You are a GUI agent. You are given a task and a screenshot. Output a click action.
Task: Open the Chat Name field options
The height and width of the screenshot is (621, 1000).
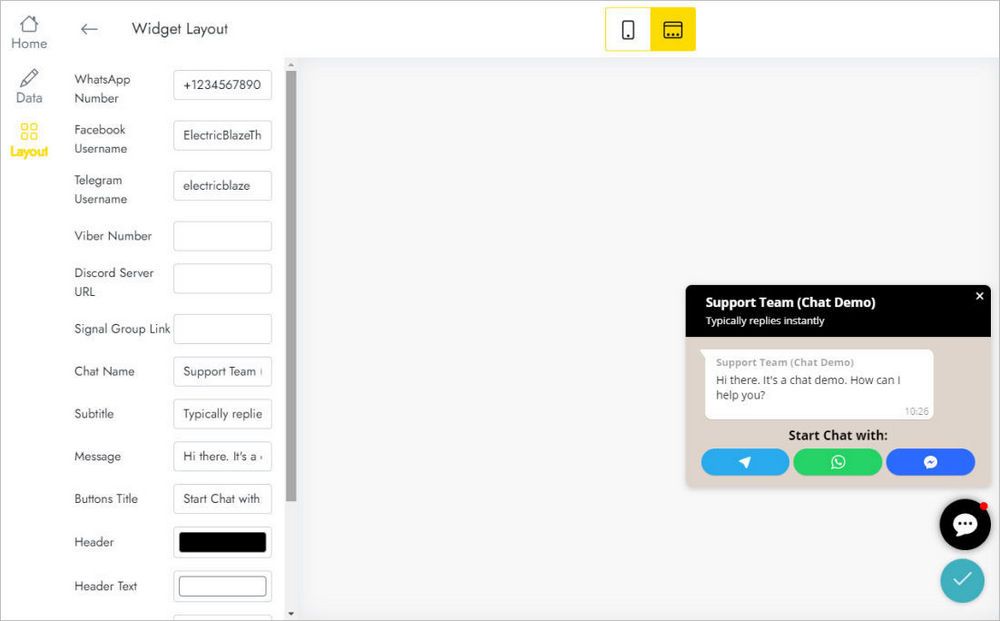[222, 371]
